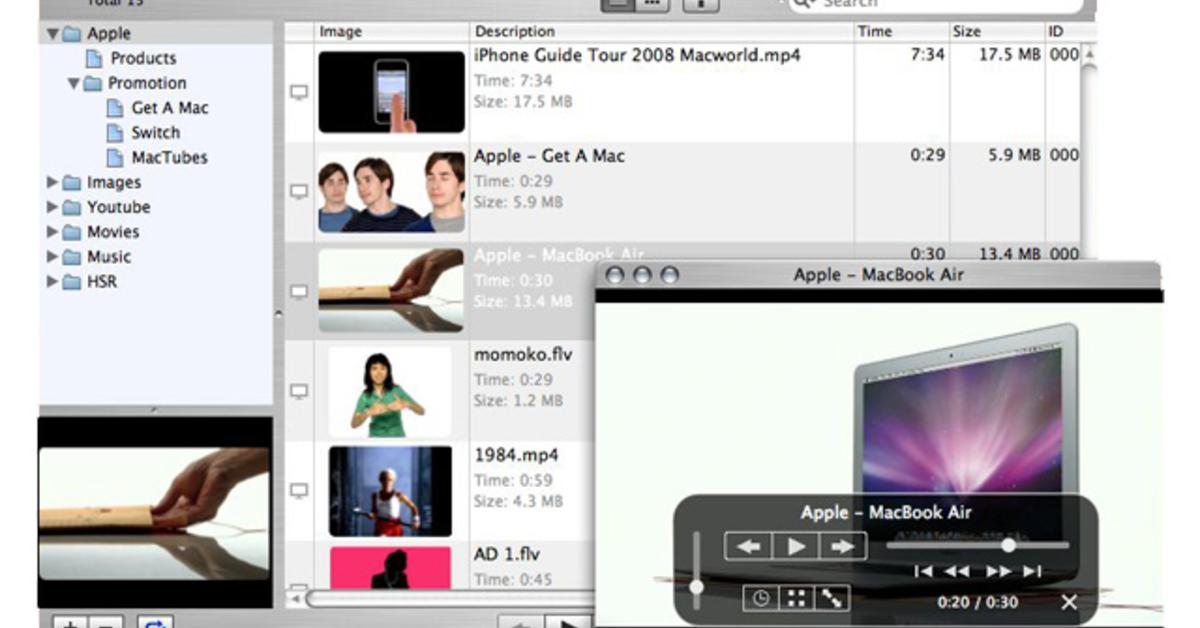The image size is (1200, 628).
Task: Click monitor icon in selected MacBook Air row
Action: click(298, 291)
